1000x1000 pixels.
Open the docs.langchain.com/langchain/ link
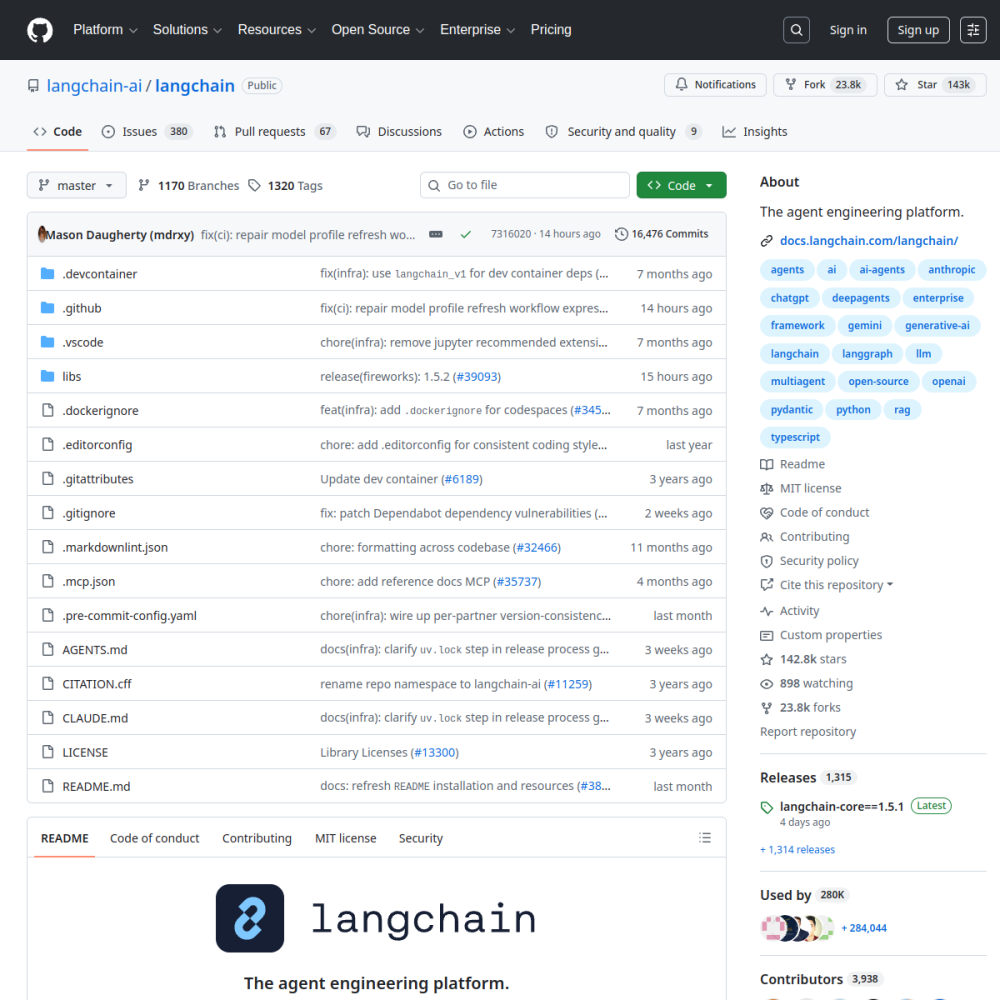point(869,241)
